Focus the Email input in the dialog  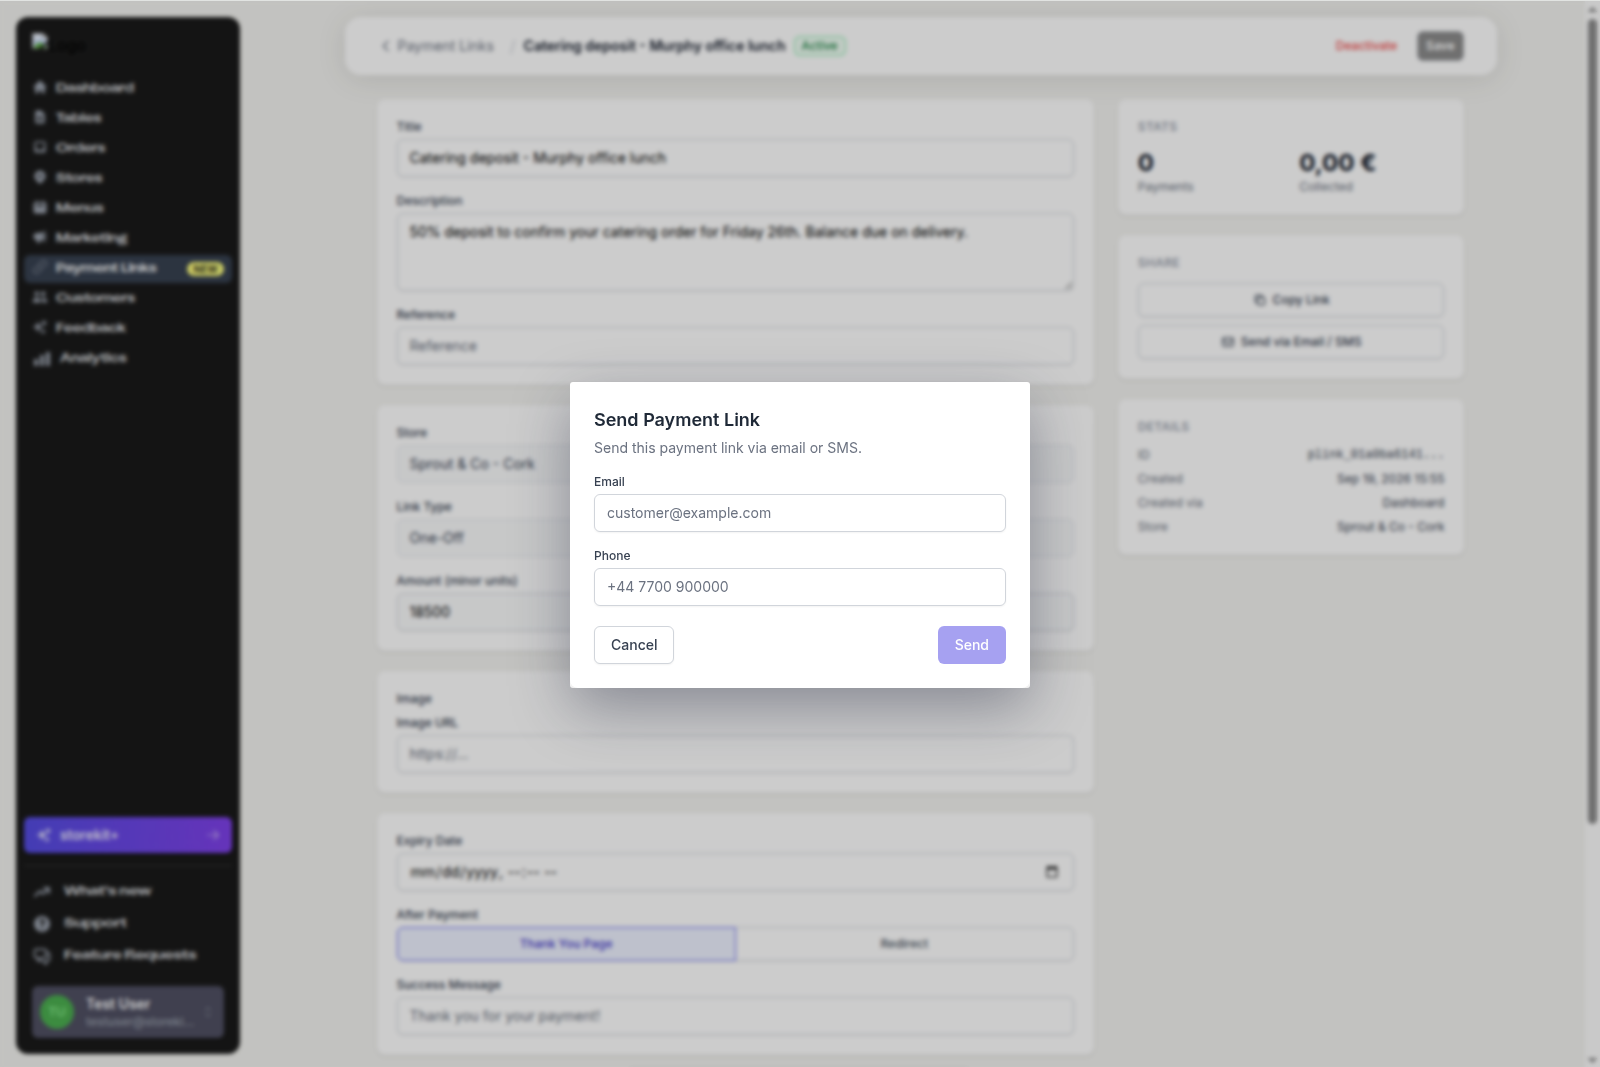799,513
